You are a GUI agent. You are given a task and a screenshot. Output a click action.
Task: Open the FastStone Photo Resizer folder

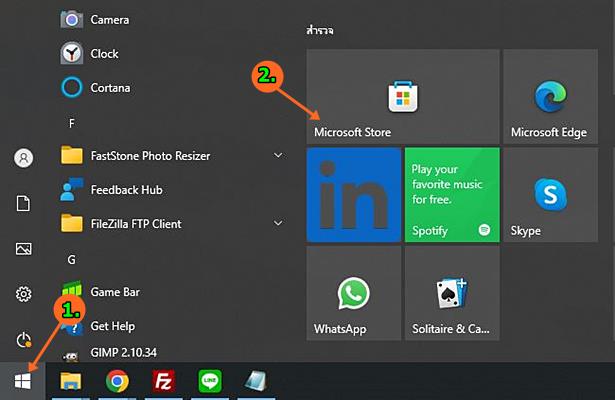click(x=173, y=156)
